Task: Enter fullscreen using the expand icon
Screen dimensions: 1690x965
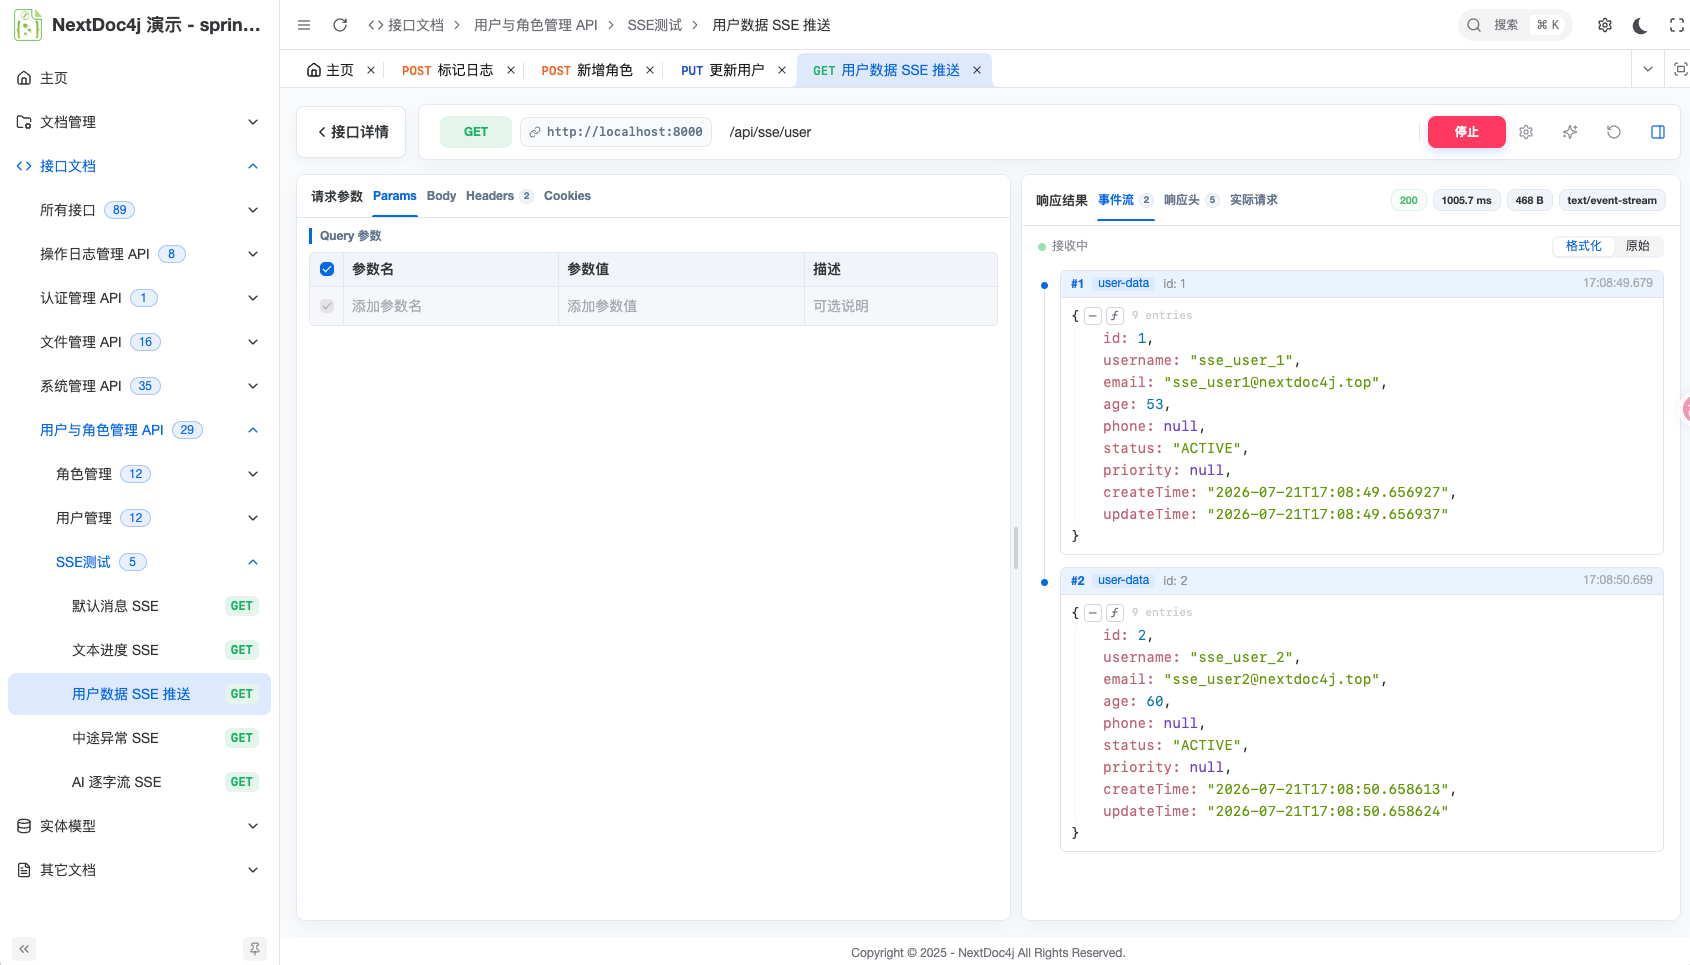Action: tap(1677, 25)
